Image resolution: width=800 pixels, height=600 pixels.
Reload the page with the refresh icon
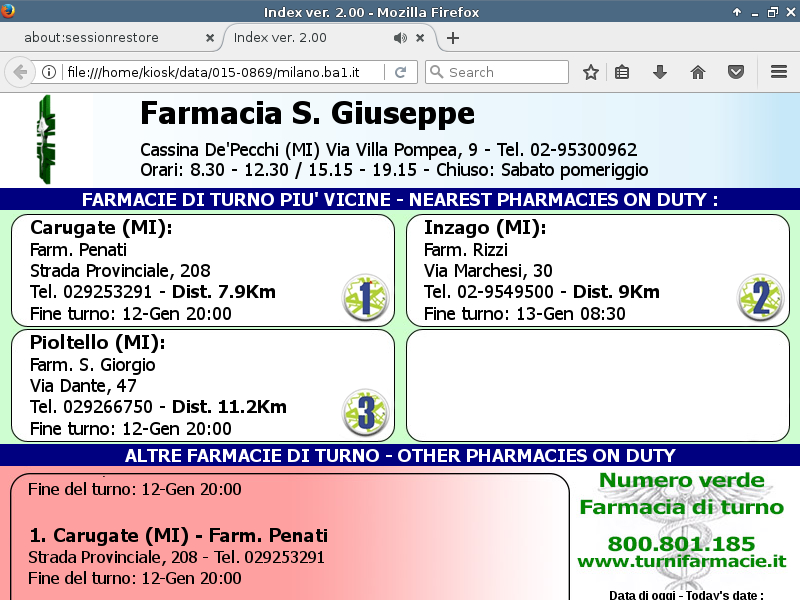[x=400, y=72]
